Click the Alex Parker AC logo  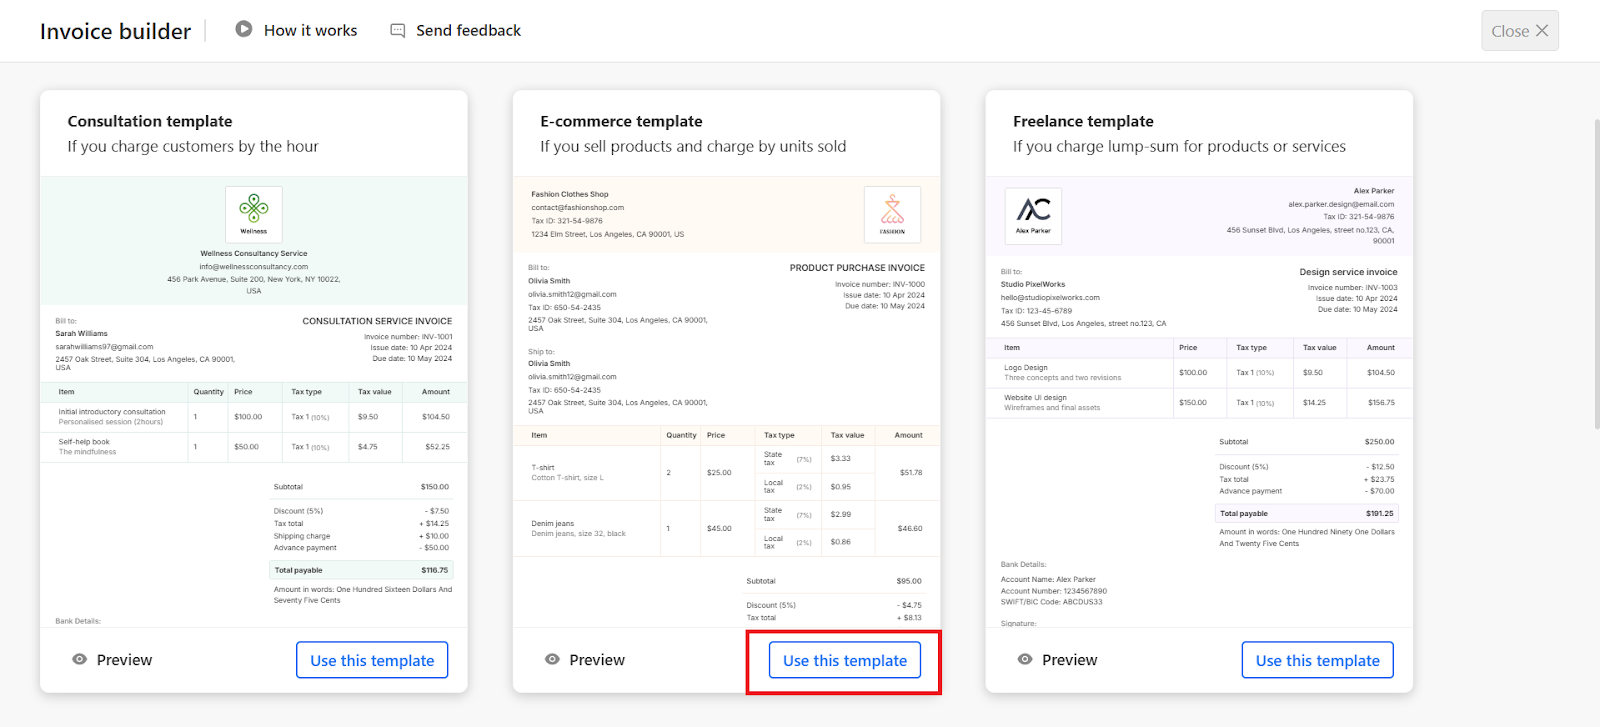click(1033, 215)
